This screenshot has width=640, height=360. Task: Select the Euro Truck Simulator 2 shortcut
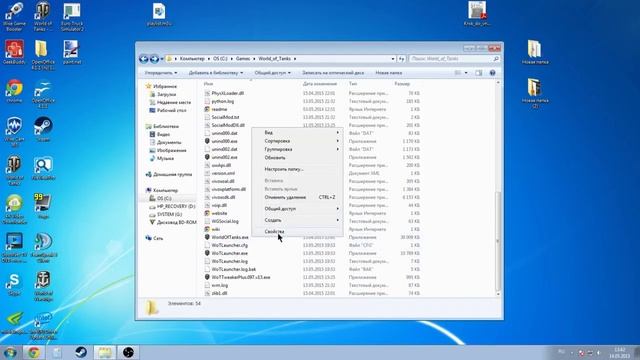click(72, 16)
